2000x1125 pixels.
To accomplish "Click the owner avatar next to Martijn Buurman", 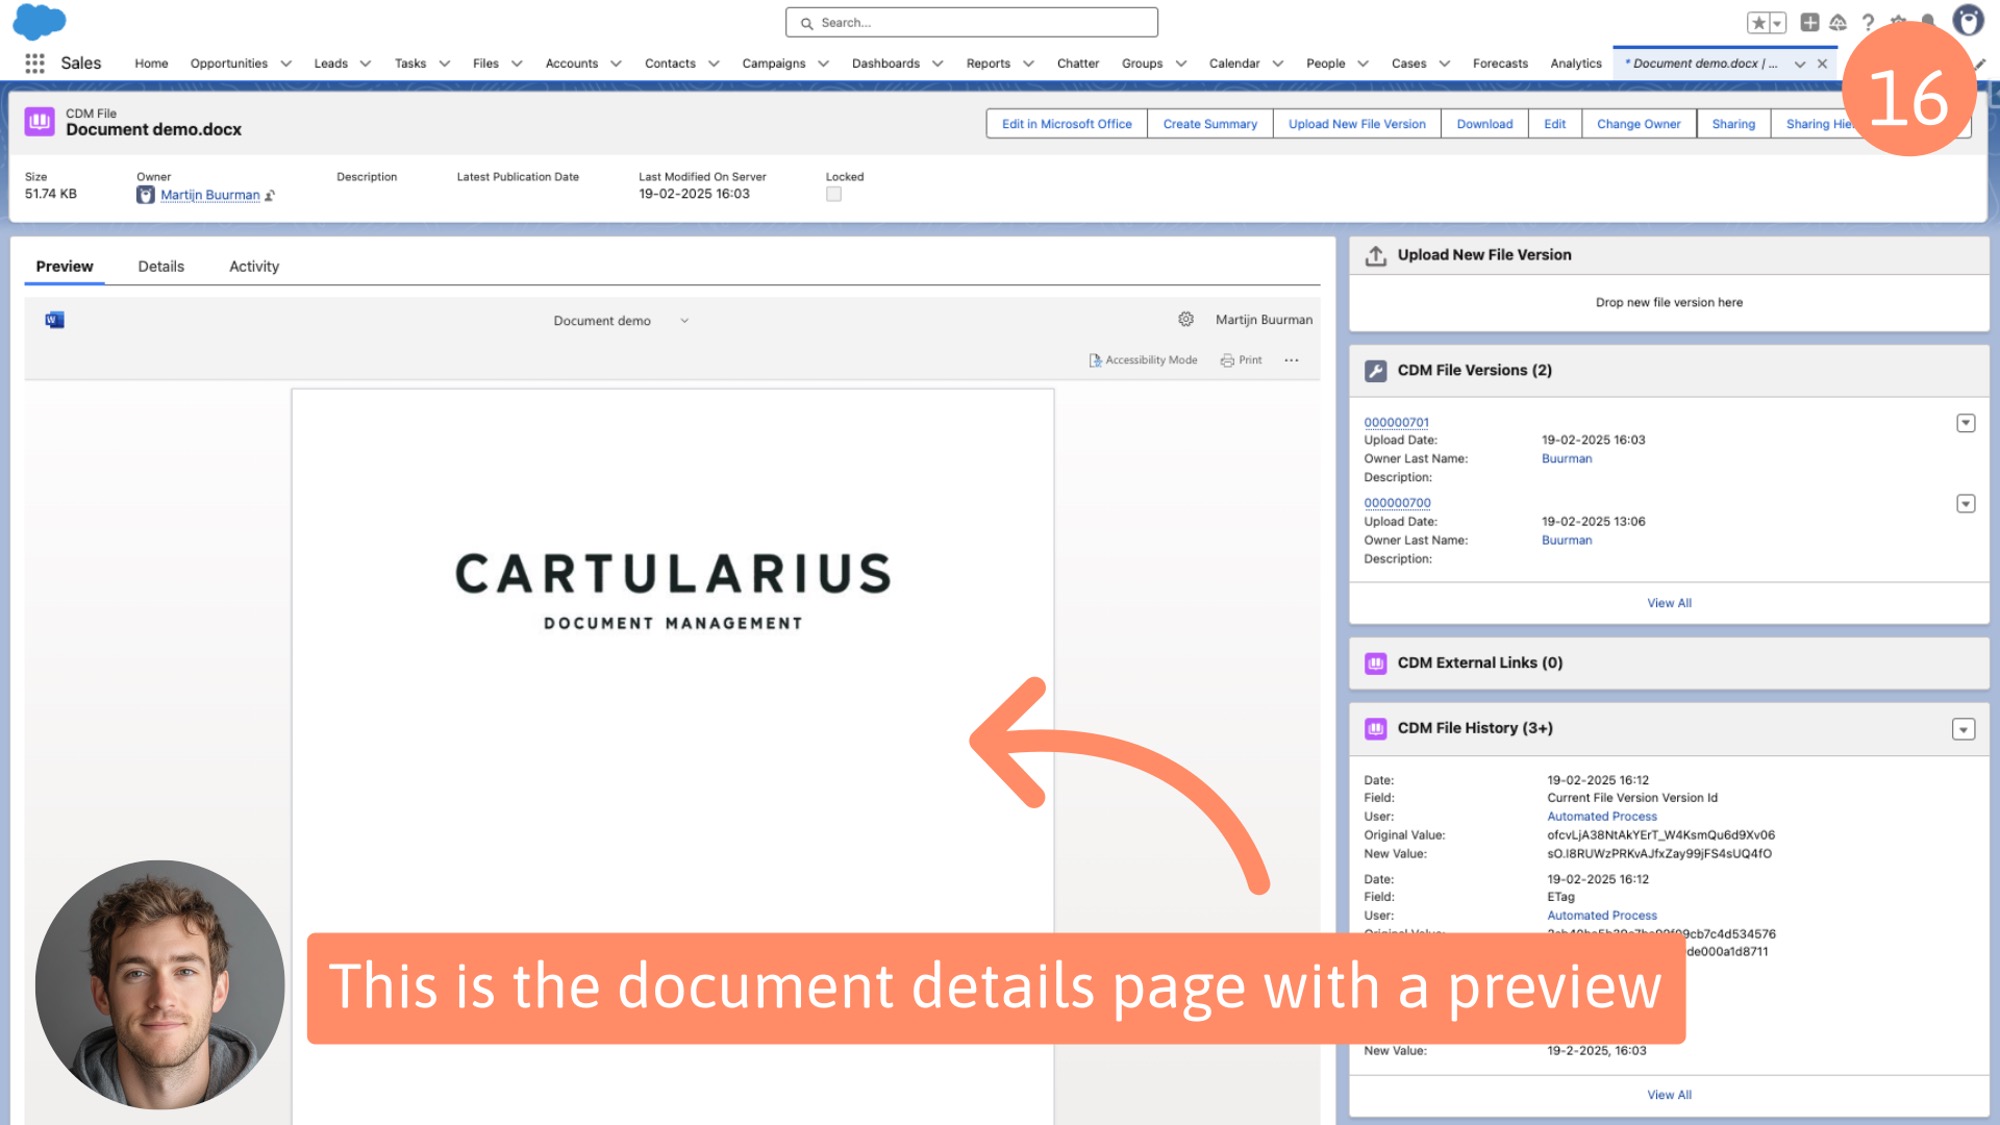I will pyautogui.click(x=146, y=195).
